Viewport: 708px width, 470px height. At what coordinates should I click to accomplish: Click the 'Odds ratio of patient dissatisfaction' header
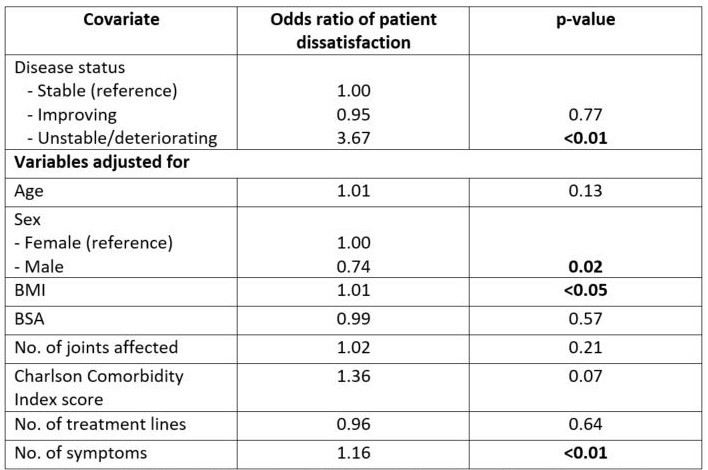coord(343,29)
